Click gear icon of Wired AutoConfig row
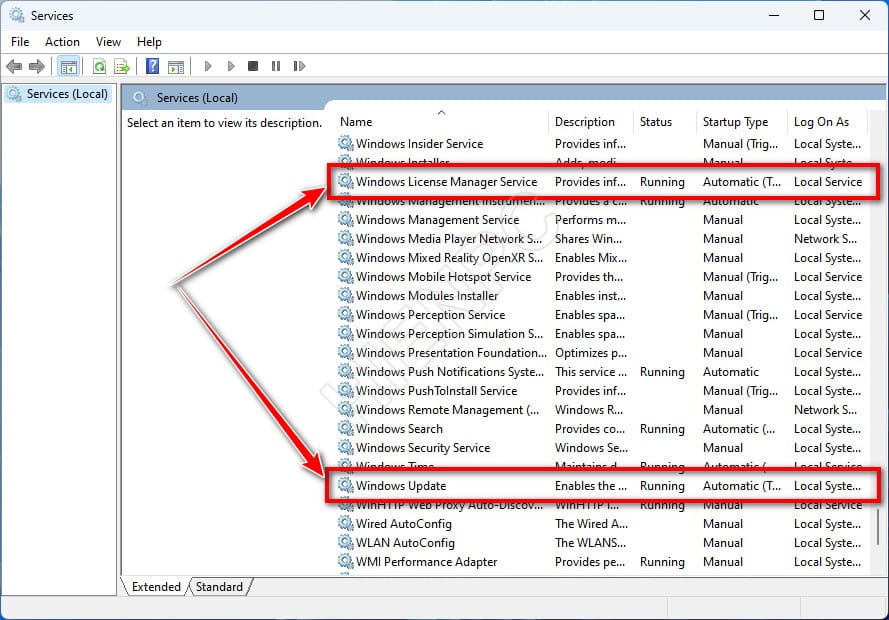The height and width of the screenshot is (620, 889). coord(346,523)
